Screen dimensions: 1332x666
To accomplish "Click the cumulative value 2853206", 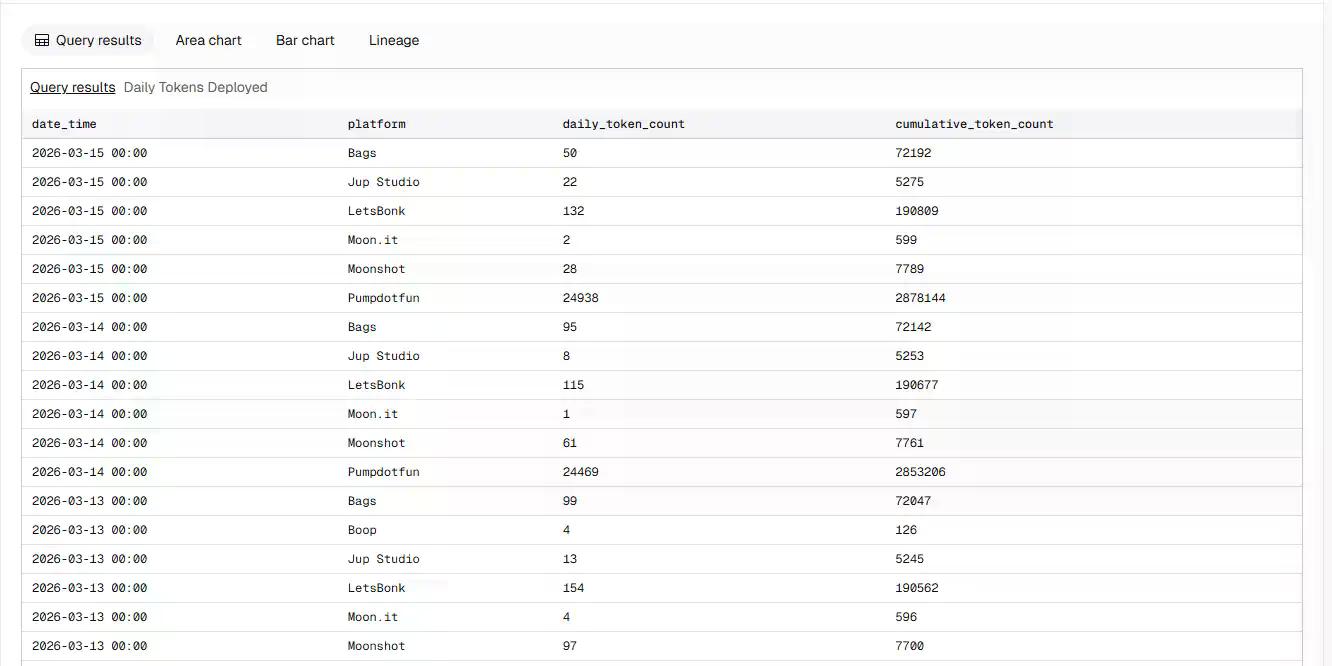I will click(920, 472).
